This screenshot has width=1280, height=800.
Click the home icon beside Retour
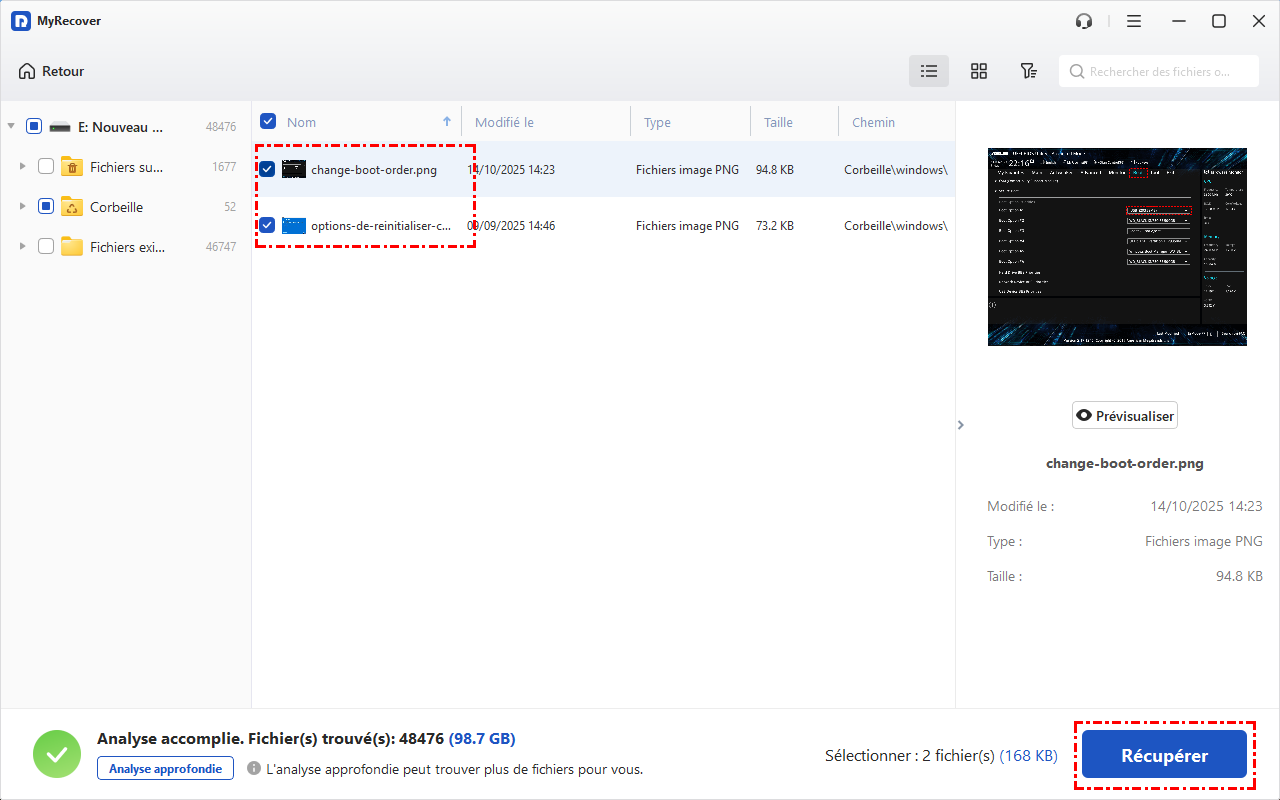coord(27,71)
